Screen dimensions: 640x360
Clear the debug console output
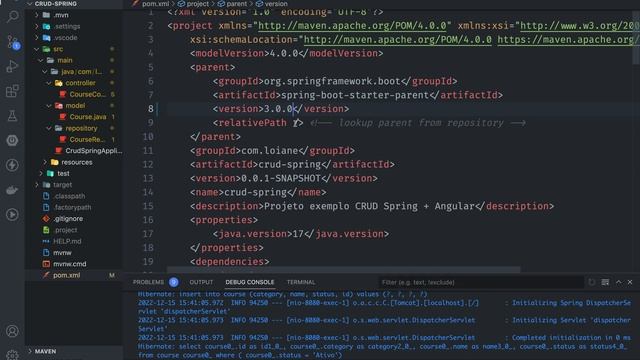(605, 282)
